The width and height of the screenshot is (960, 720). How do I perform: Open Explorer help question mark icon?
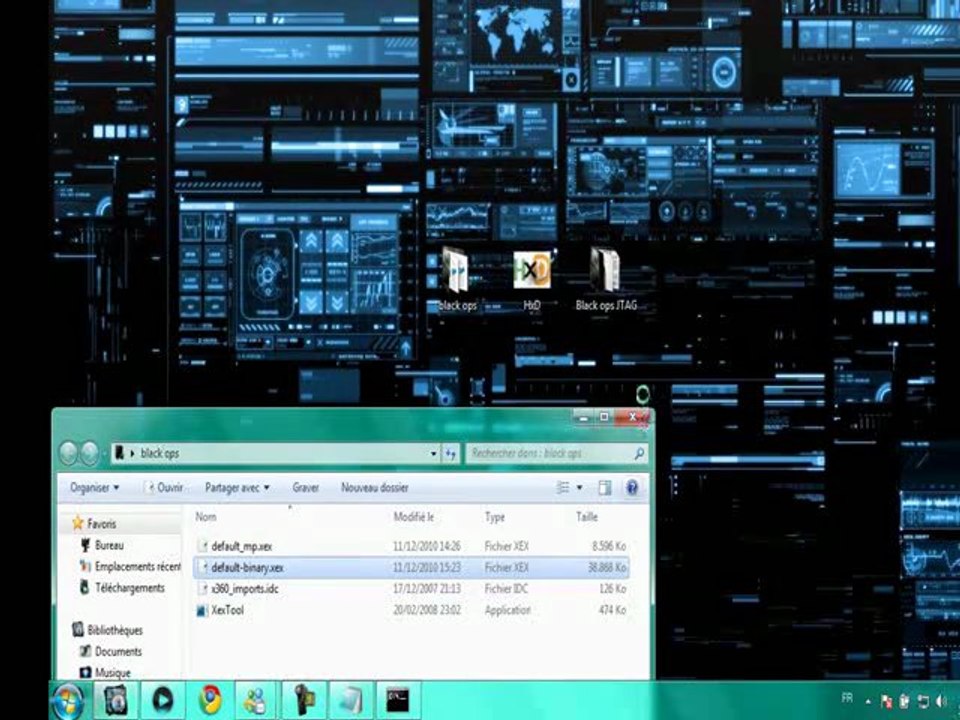[x=632, y=487]
